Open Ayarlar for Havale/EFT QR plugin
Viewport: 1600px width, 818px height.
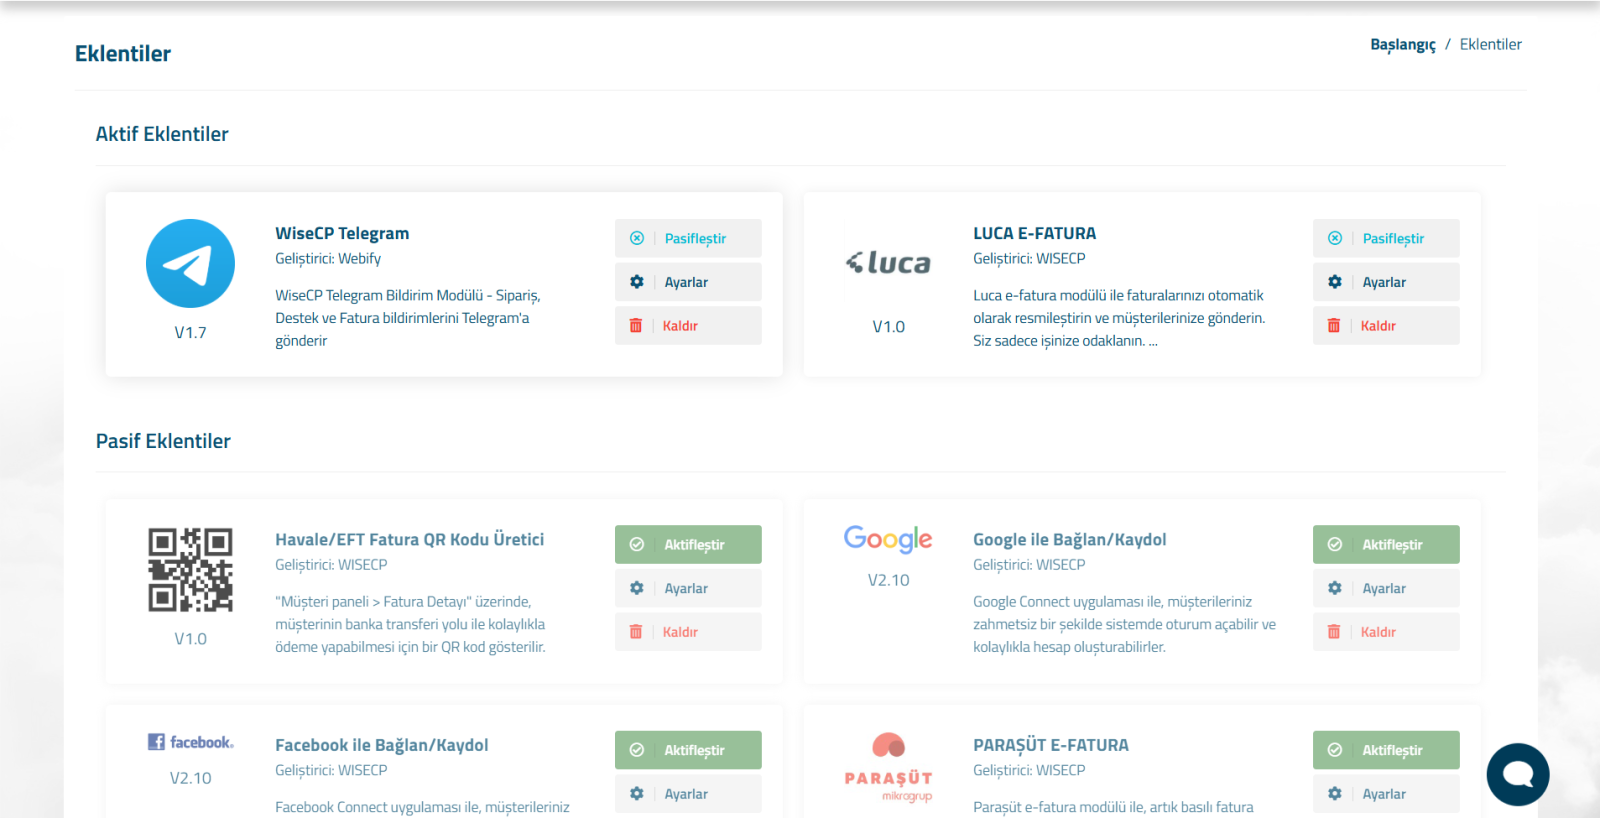click(x=688, y=588)
